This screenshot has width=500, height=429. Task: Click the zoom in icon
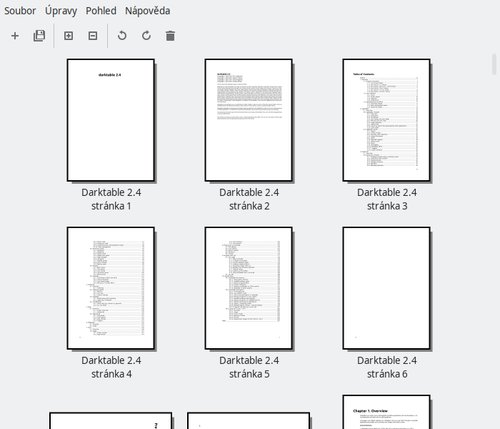pyautogui.click(x=68, y=36)
